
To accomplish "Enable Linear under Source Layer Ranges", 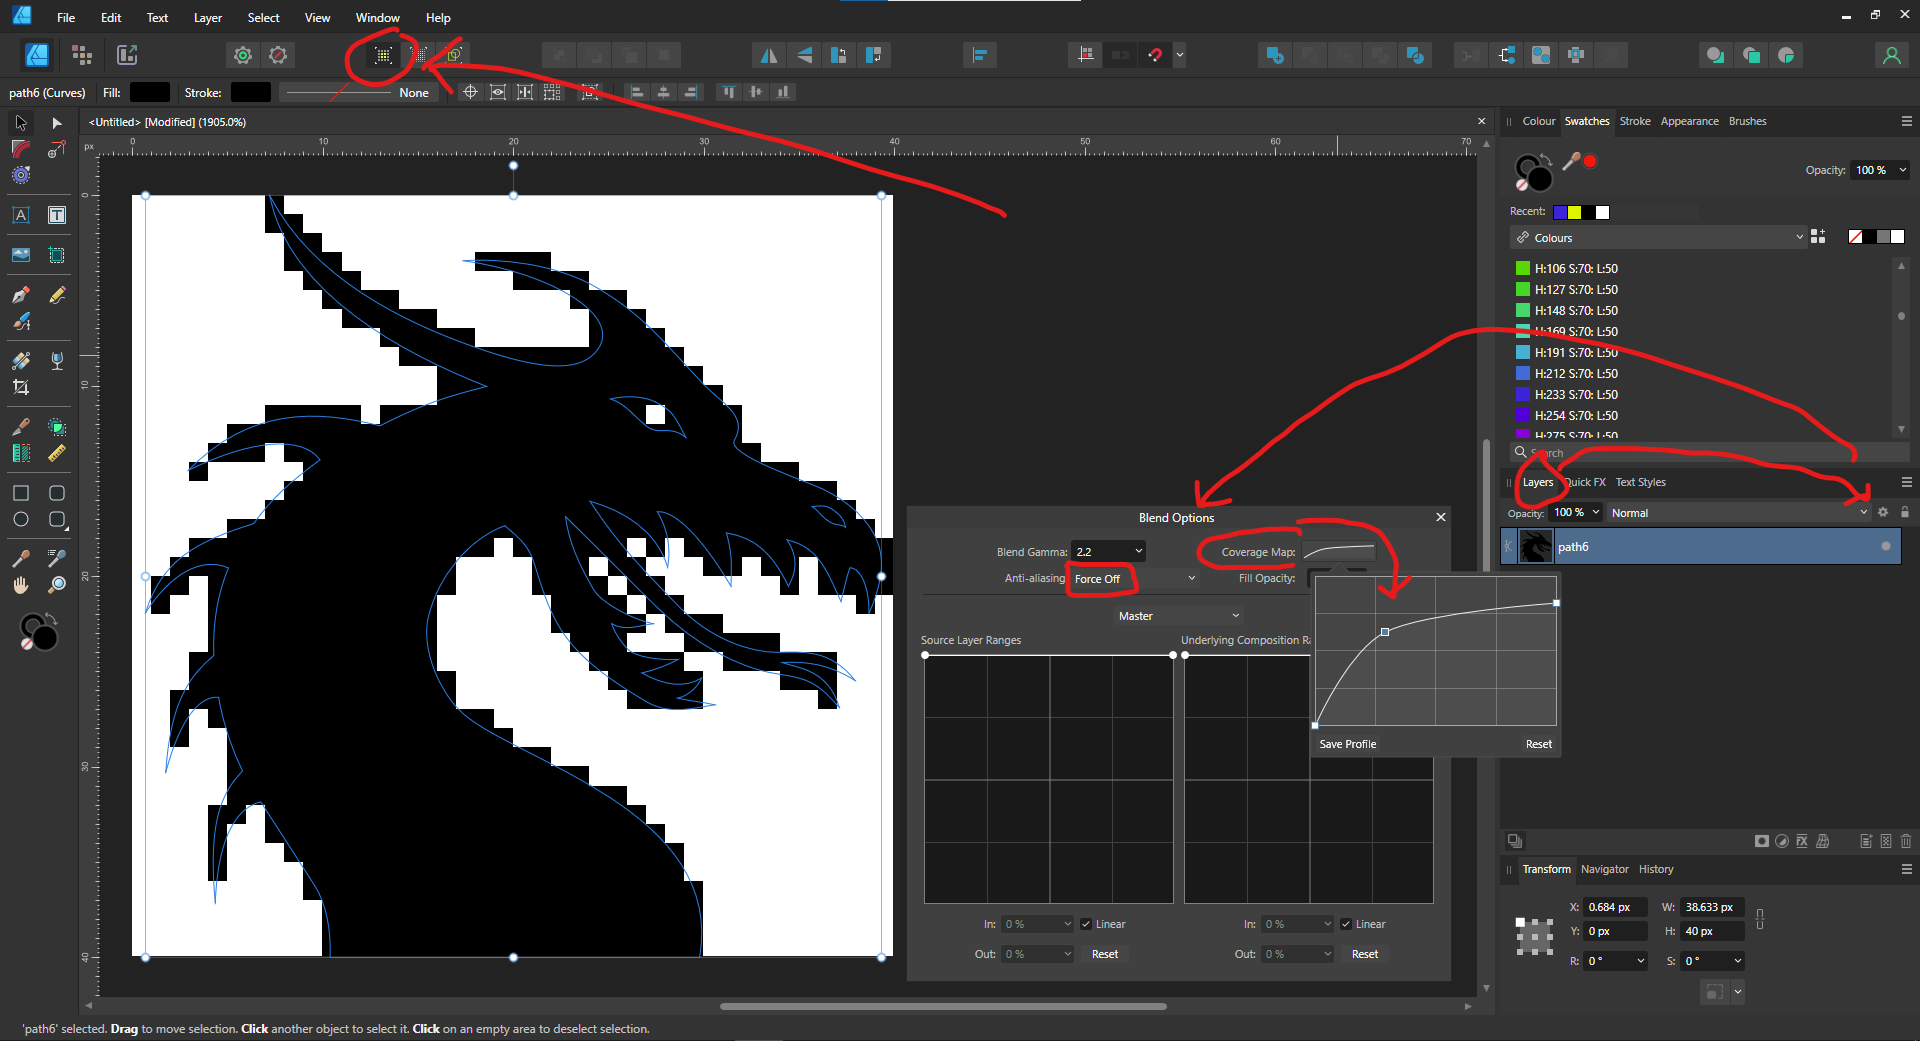I will pyautogui.click(x=1085, y=924).
